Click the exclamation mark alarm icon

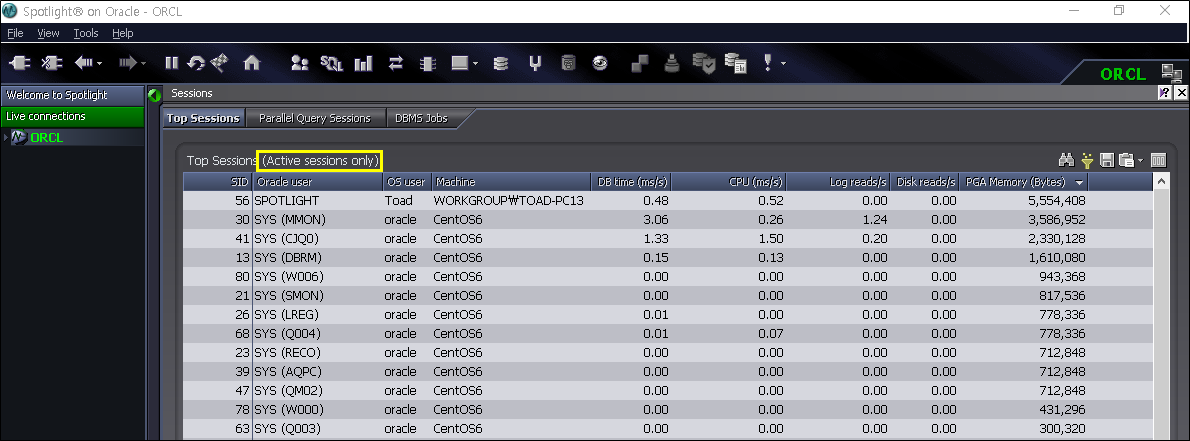click(x=767, y=64)
